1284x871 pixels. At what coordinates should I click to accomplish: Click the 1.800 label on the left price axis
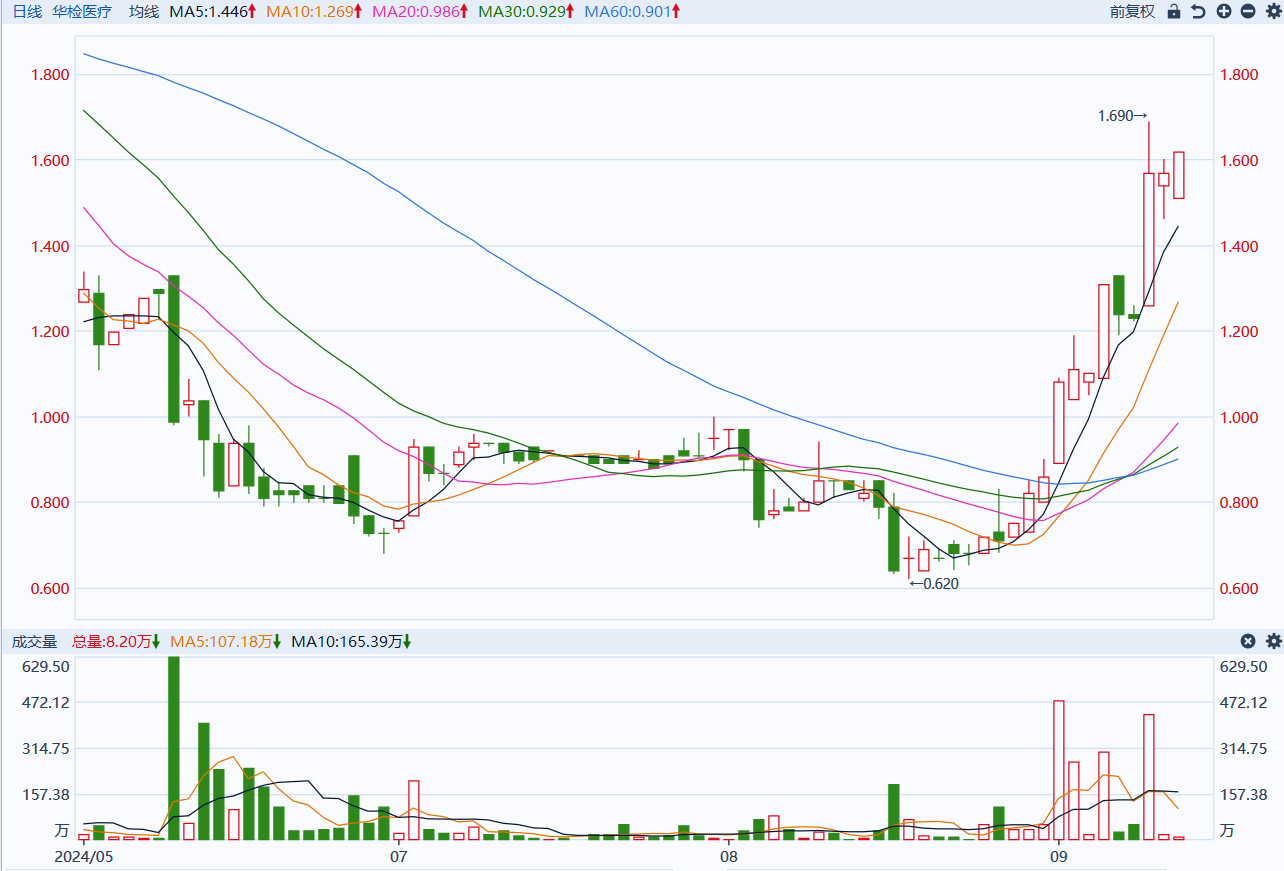(49, 75)
